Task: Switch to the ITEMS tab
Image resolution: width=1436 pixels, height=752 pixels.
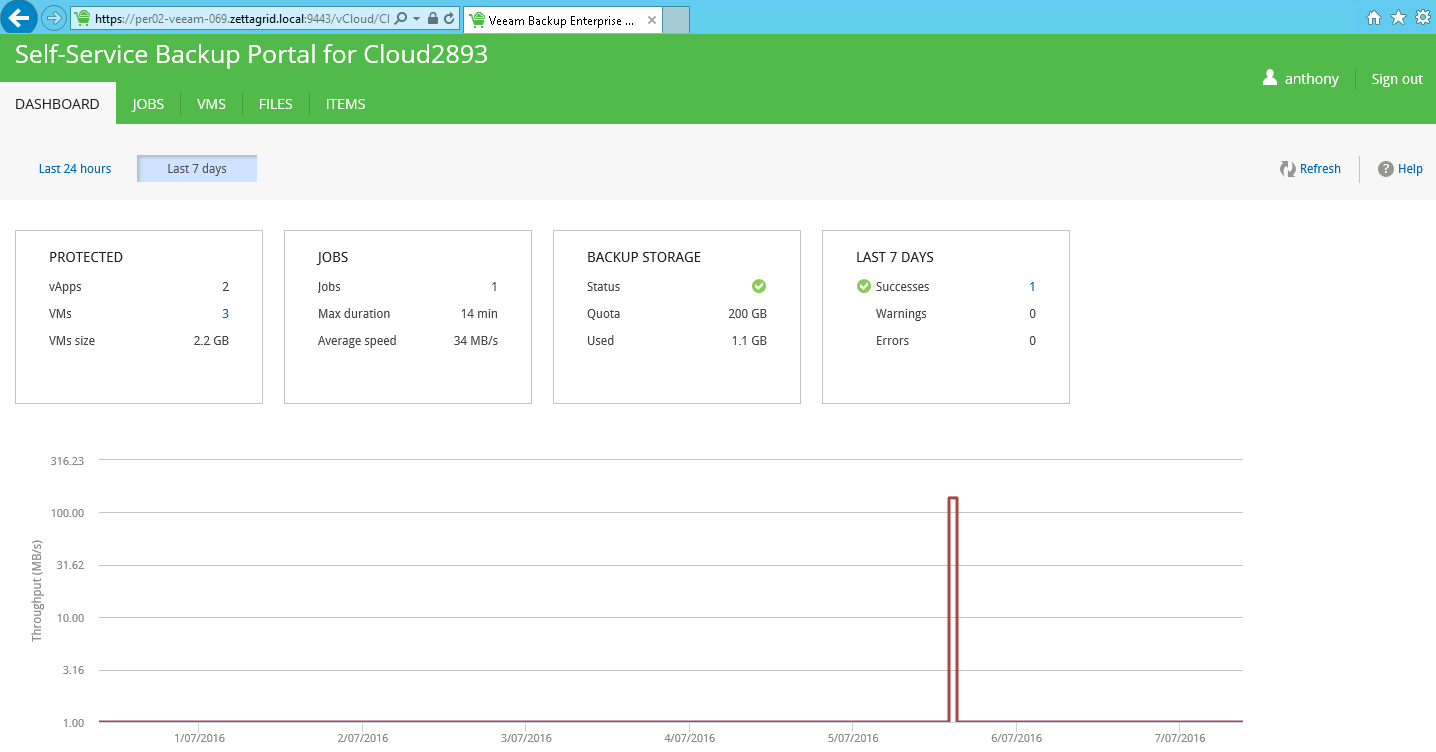Action: (346, 103)
